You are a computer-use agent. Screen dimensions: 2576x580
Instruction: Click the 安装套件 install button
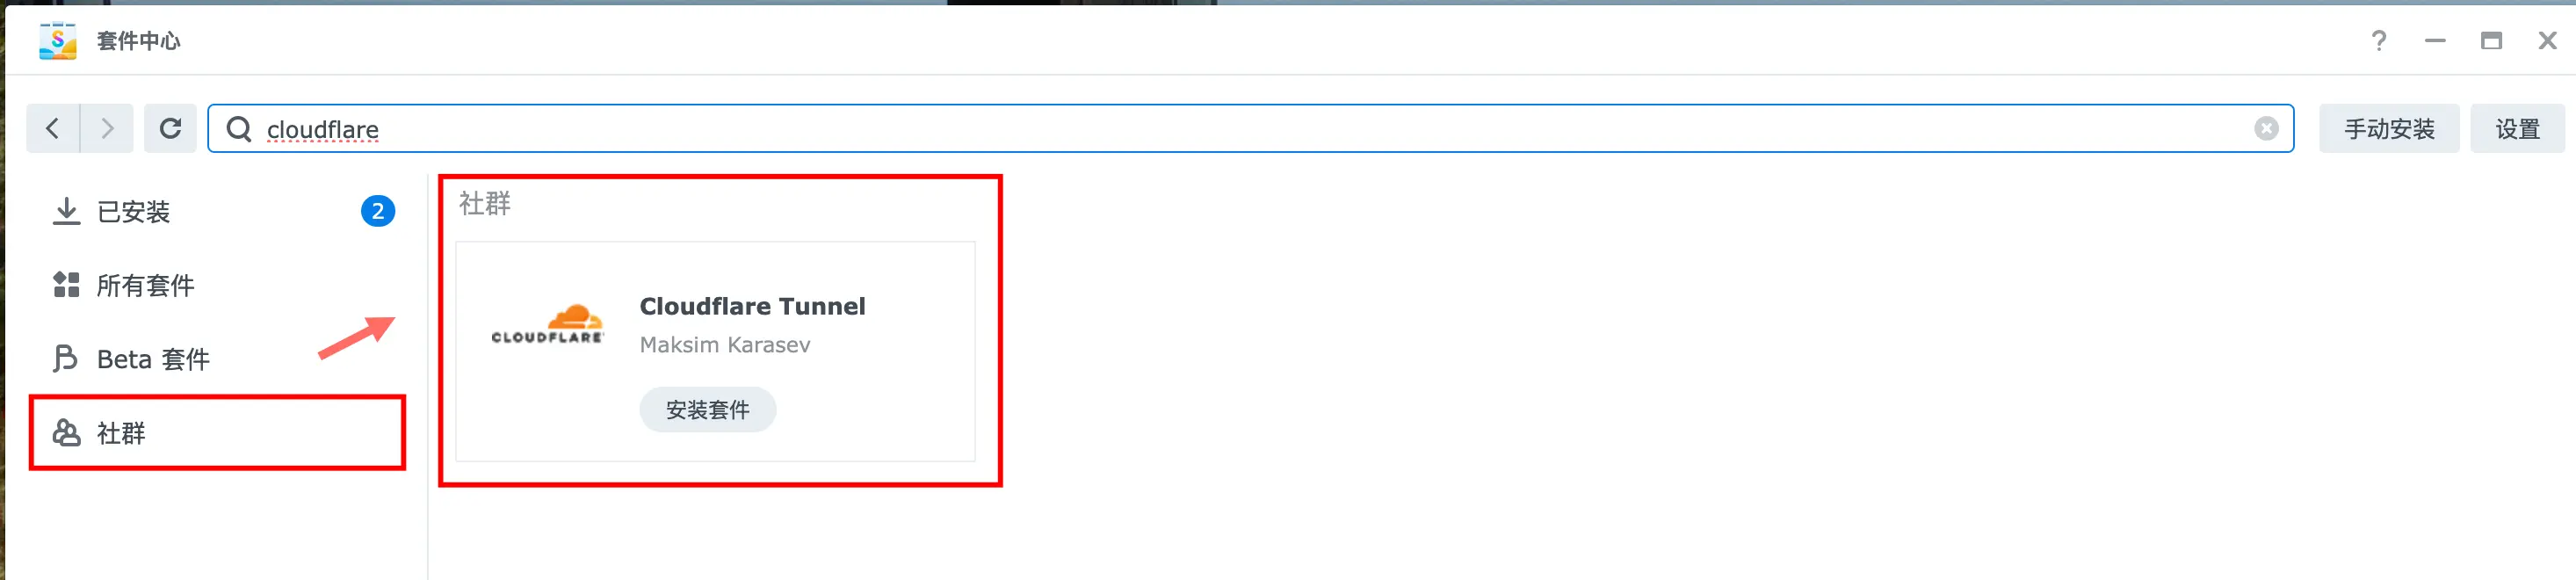click(x=708, y=410)
